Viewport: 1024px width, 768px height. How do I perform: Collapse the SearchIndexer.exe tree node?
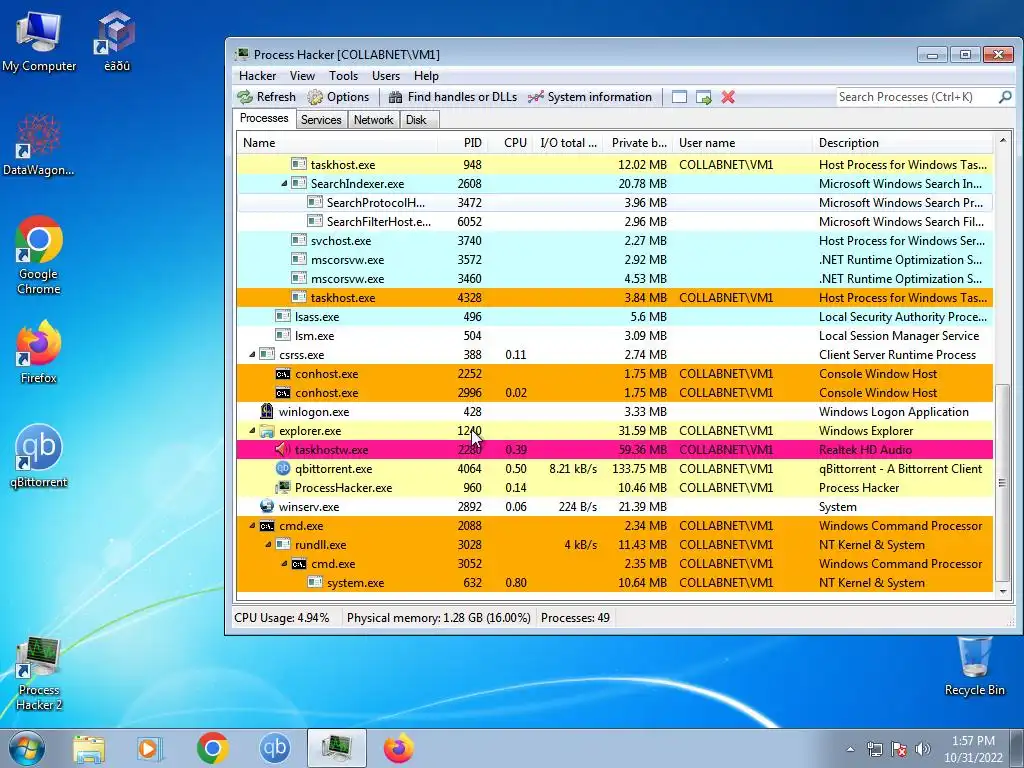284,184
